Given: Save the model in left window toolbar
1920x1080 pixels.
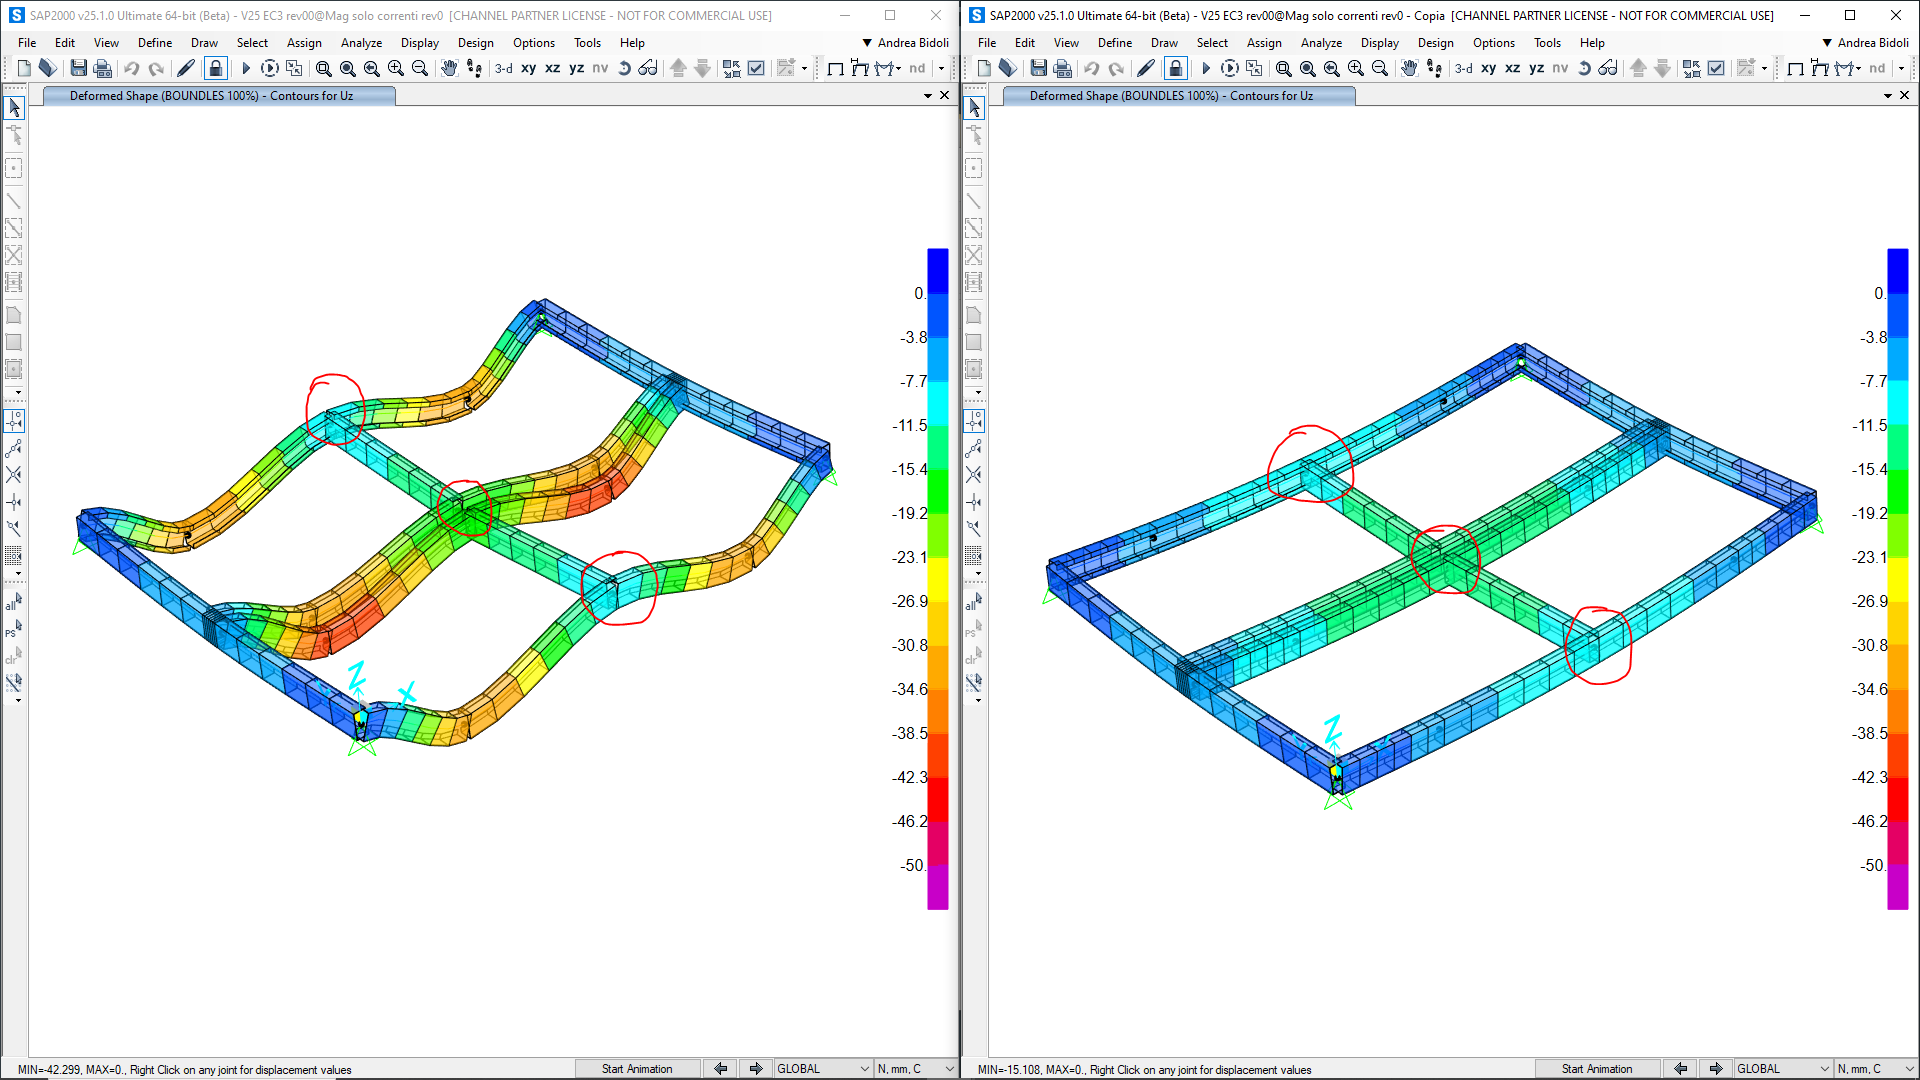Looking at the screenshot, I should coord(78,68).
